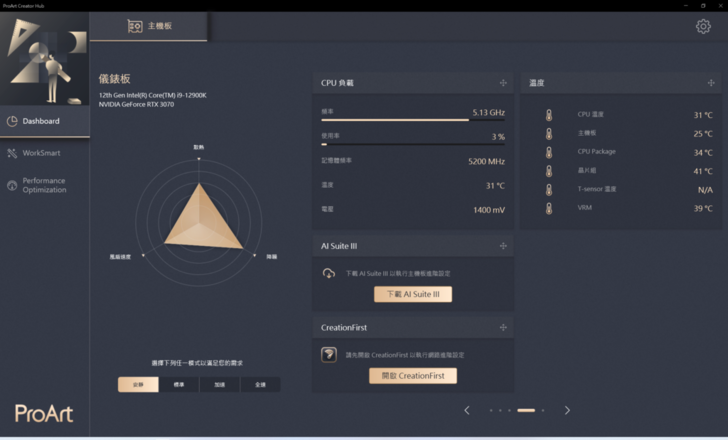Open the Dashboard sidebar item
Screen dimensions: 728x440
point(45,121)
